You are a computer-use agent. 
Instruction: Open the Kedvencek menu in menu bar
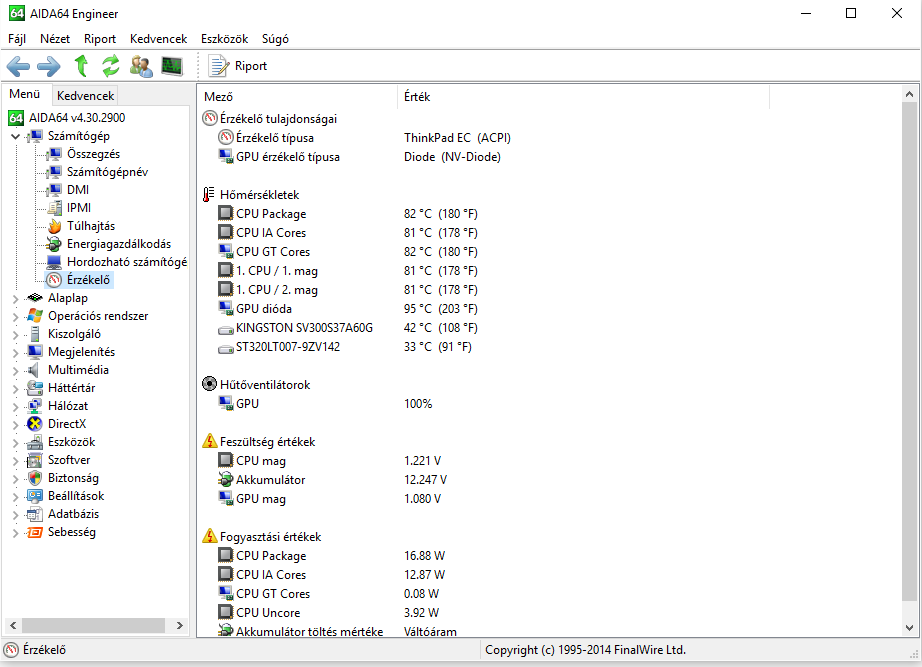click(158, 39)
